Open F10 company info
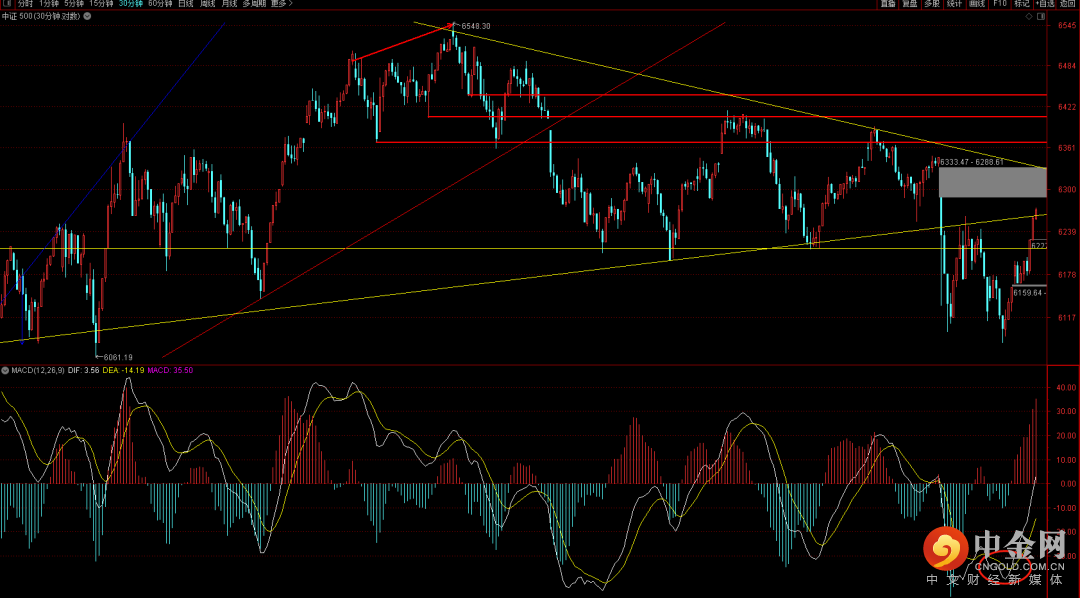The height and width of the screenshot is (598, 1080). click(x=999, y=3)
